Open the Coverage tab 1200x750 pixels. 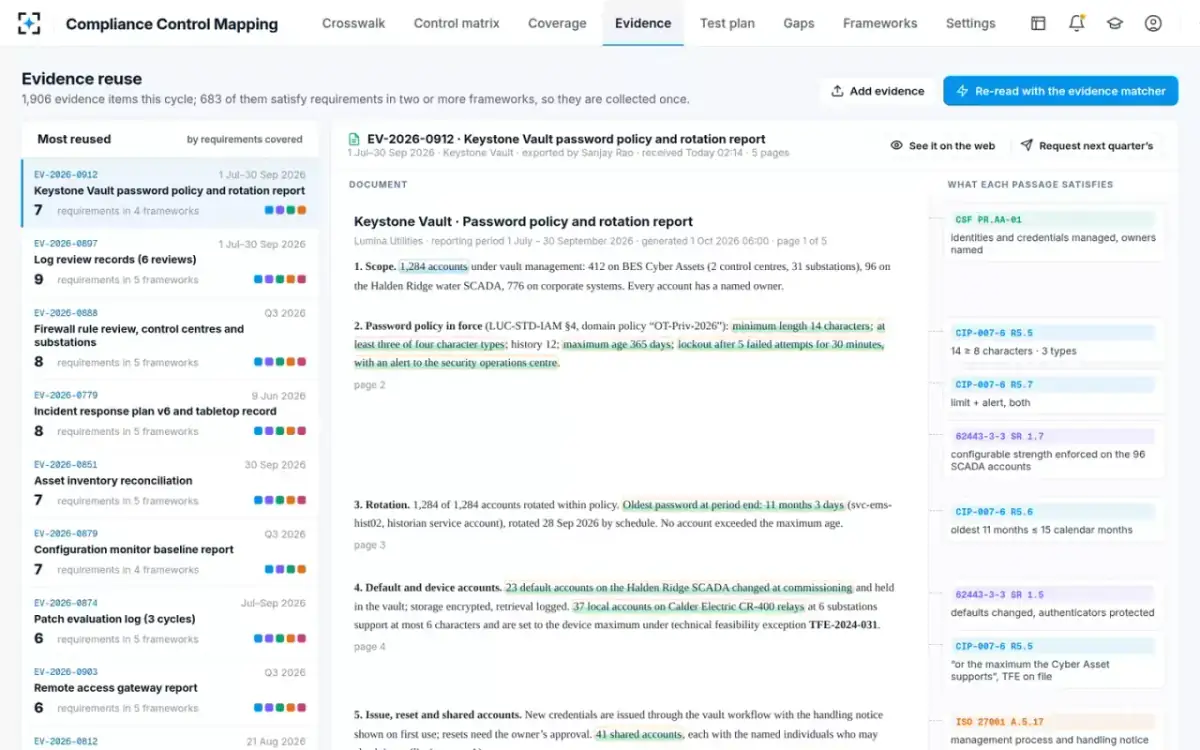(557, 23)
